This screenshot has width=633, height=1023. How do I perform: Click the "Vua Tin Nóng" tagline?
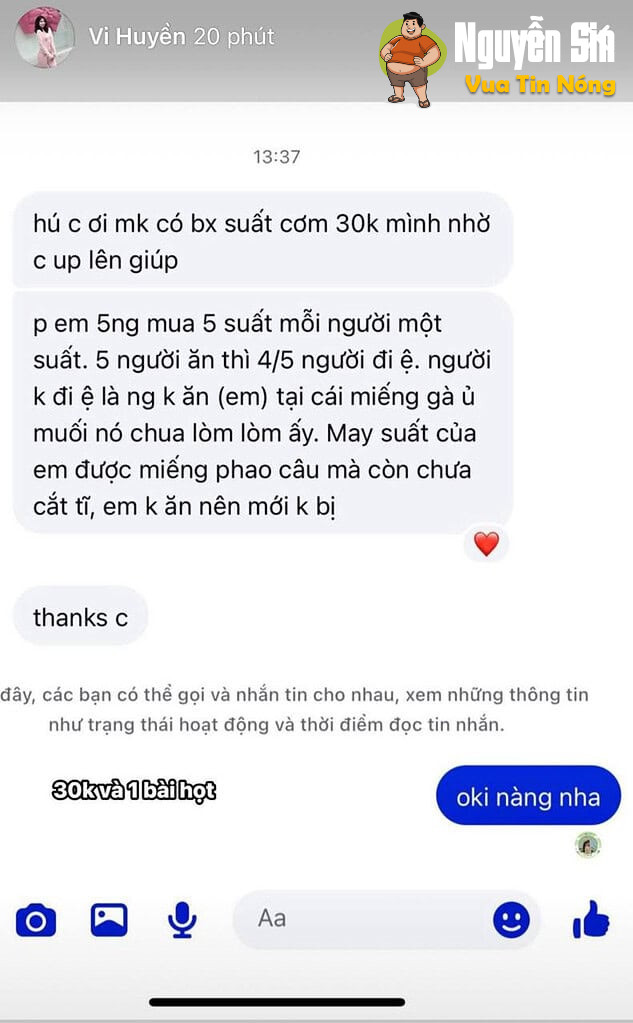tap(540, 85)
